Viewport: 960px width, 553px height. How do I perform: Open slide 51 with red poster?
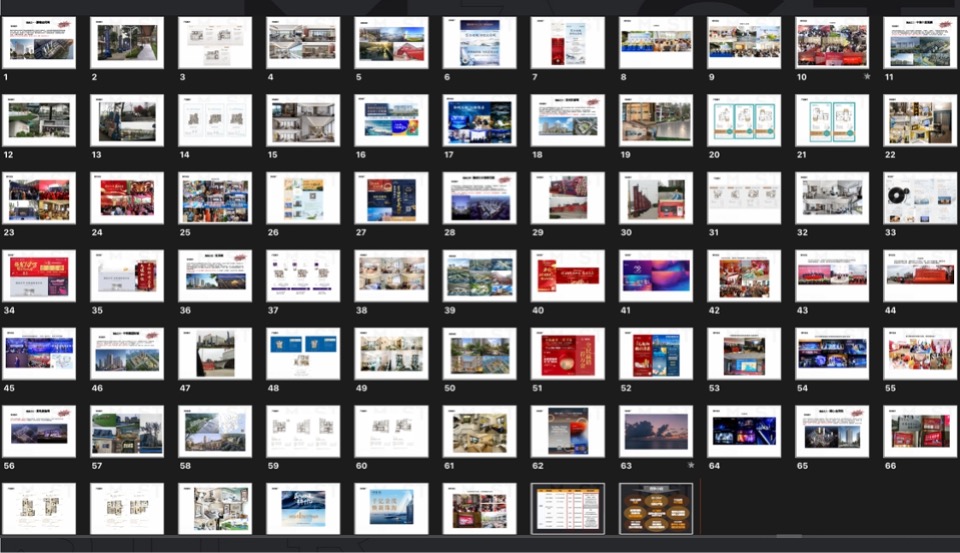pyautogui.click(x=567, y=354)
